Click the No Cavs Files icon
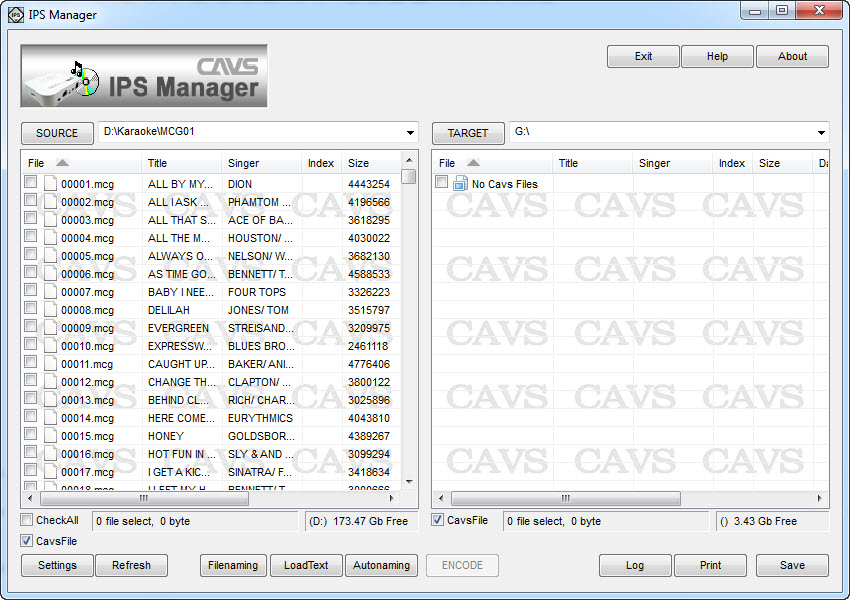Screen dimensions: 850x600 tap(460, 184)
